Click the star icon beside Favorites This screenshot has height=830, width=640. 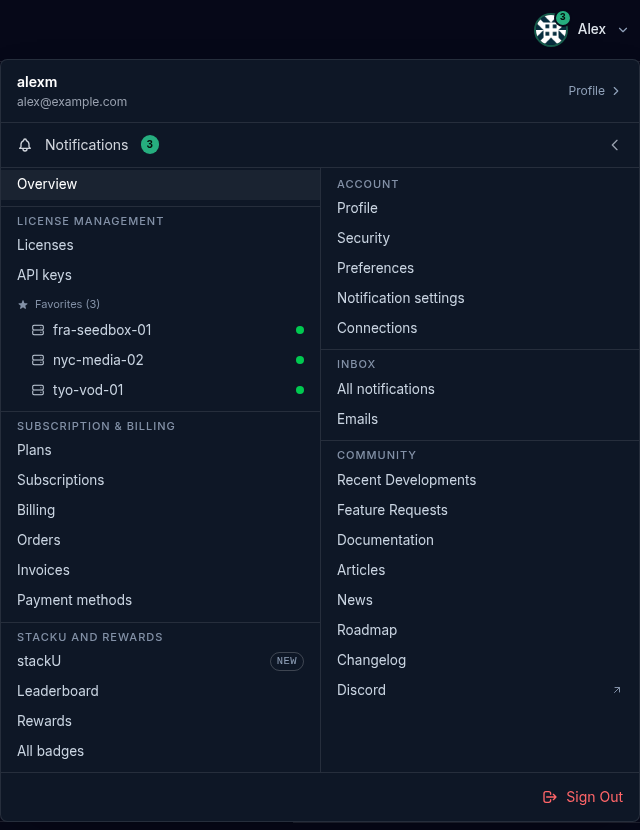coord(23,304)
